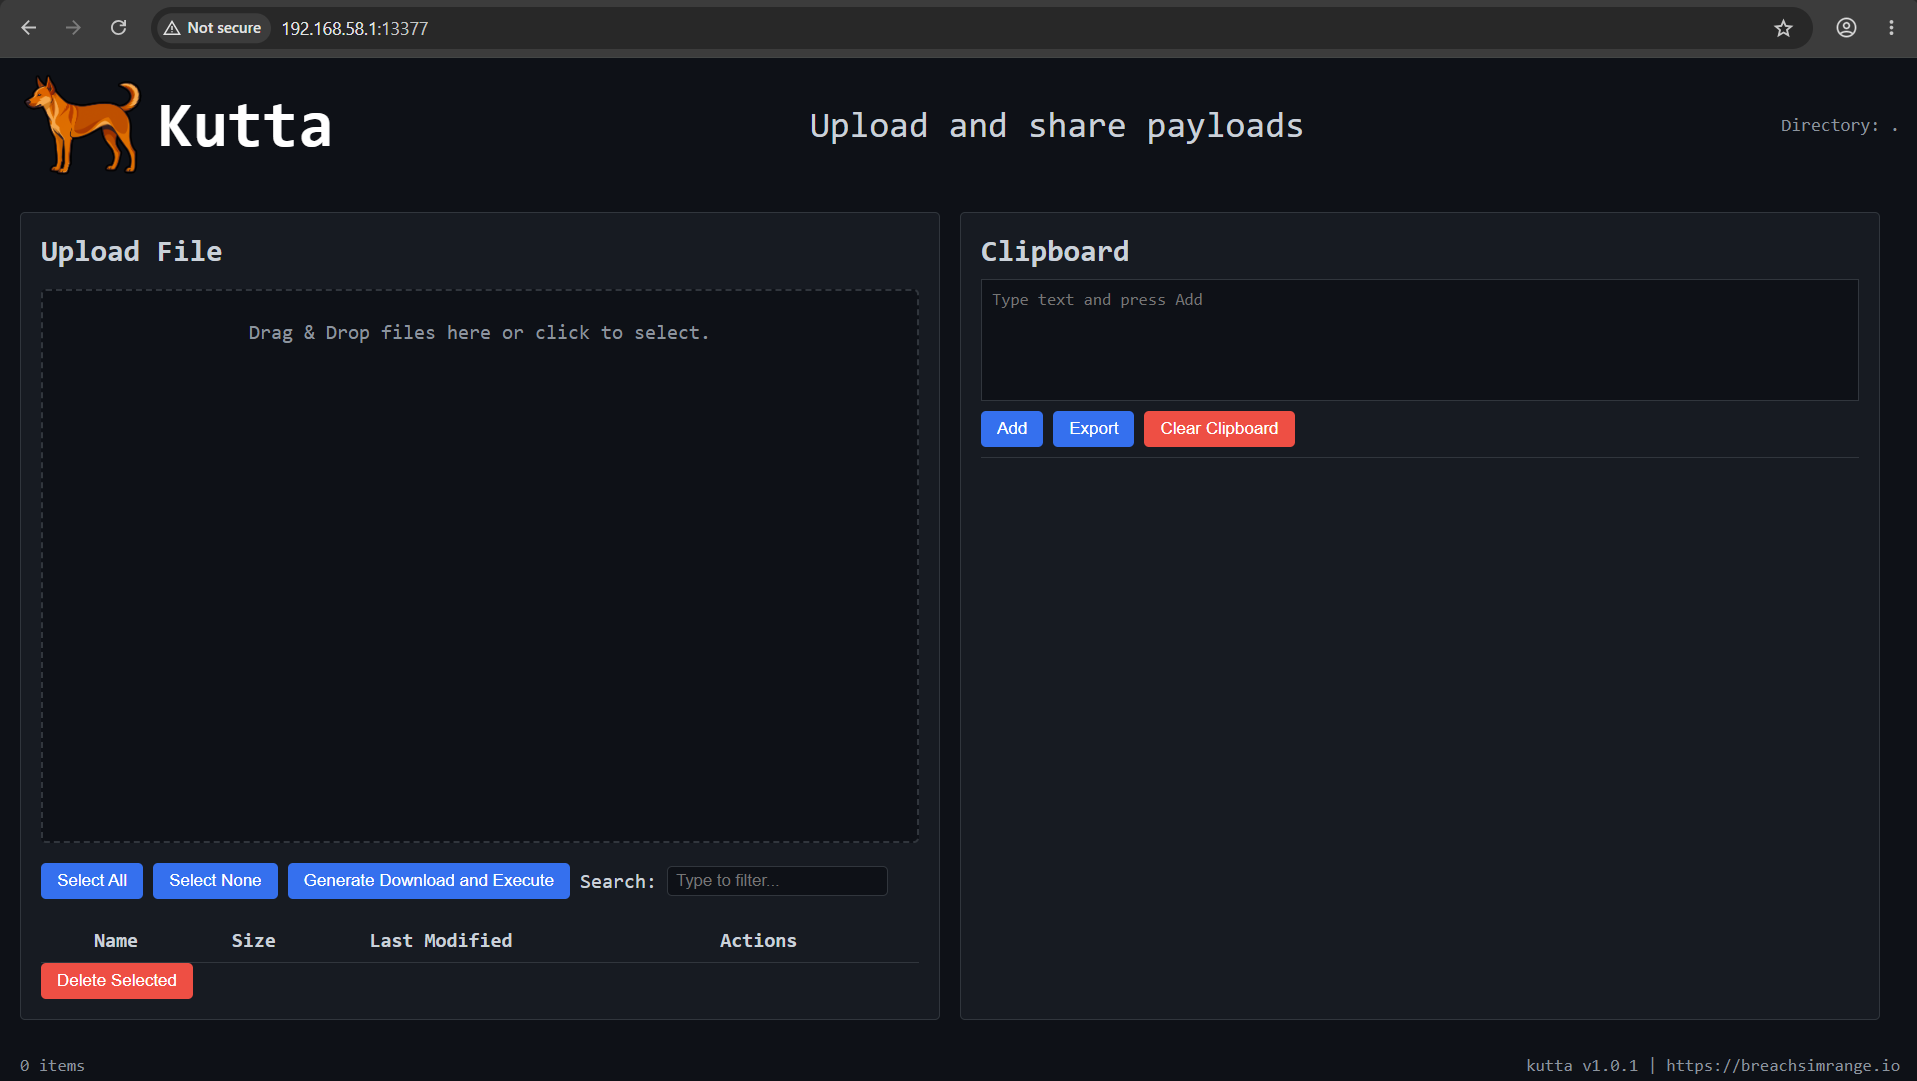
Task: Click the drag and drop upload area
Action: click(480, 566)
